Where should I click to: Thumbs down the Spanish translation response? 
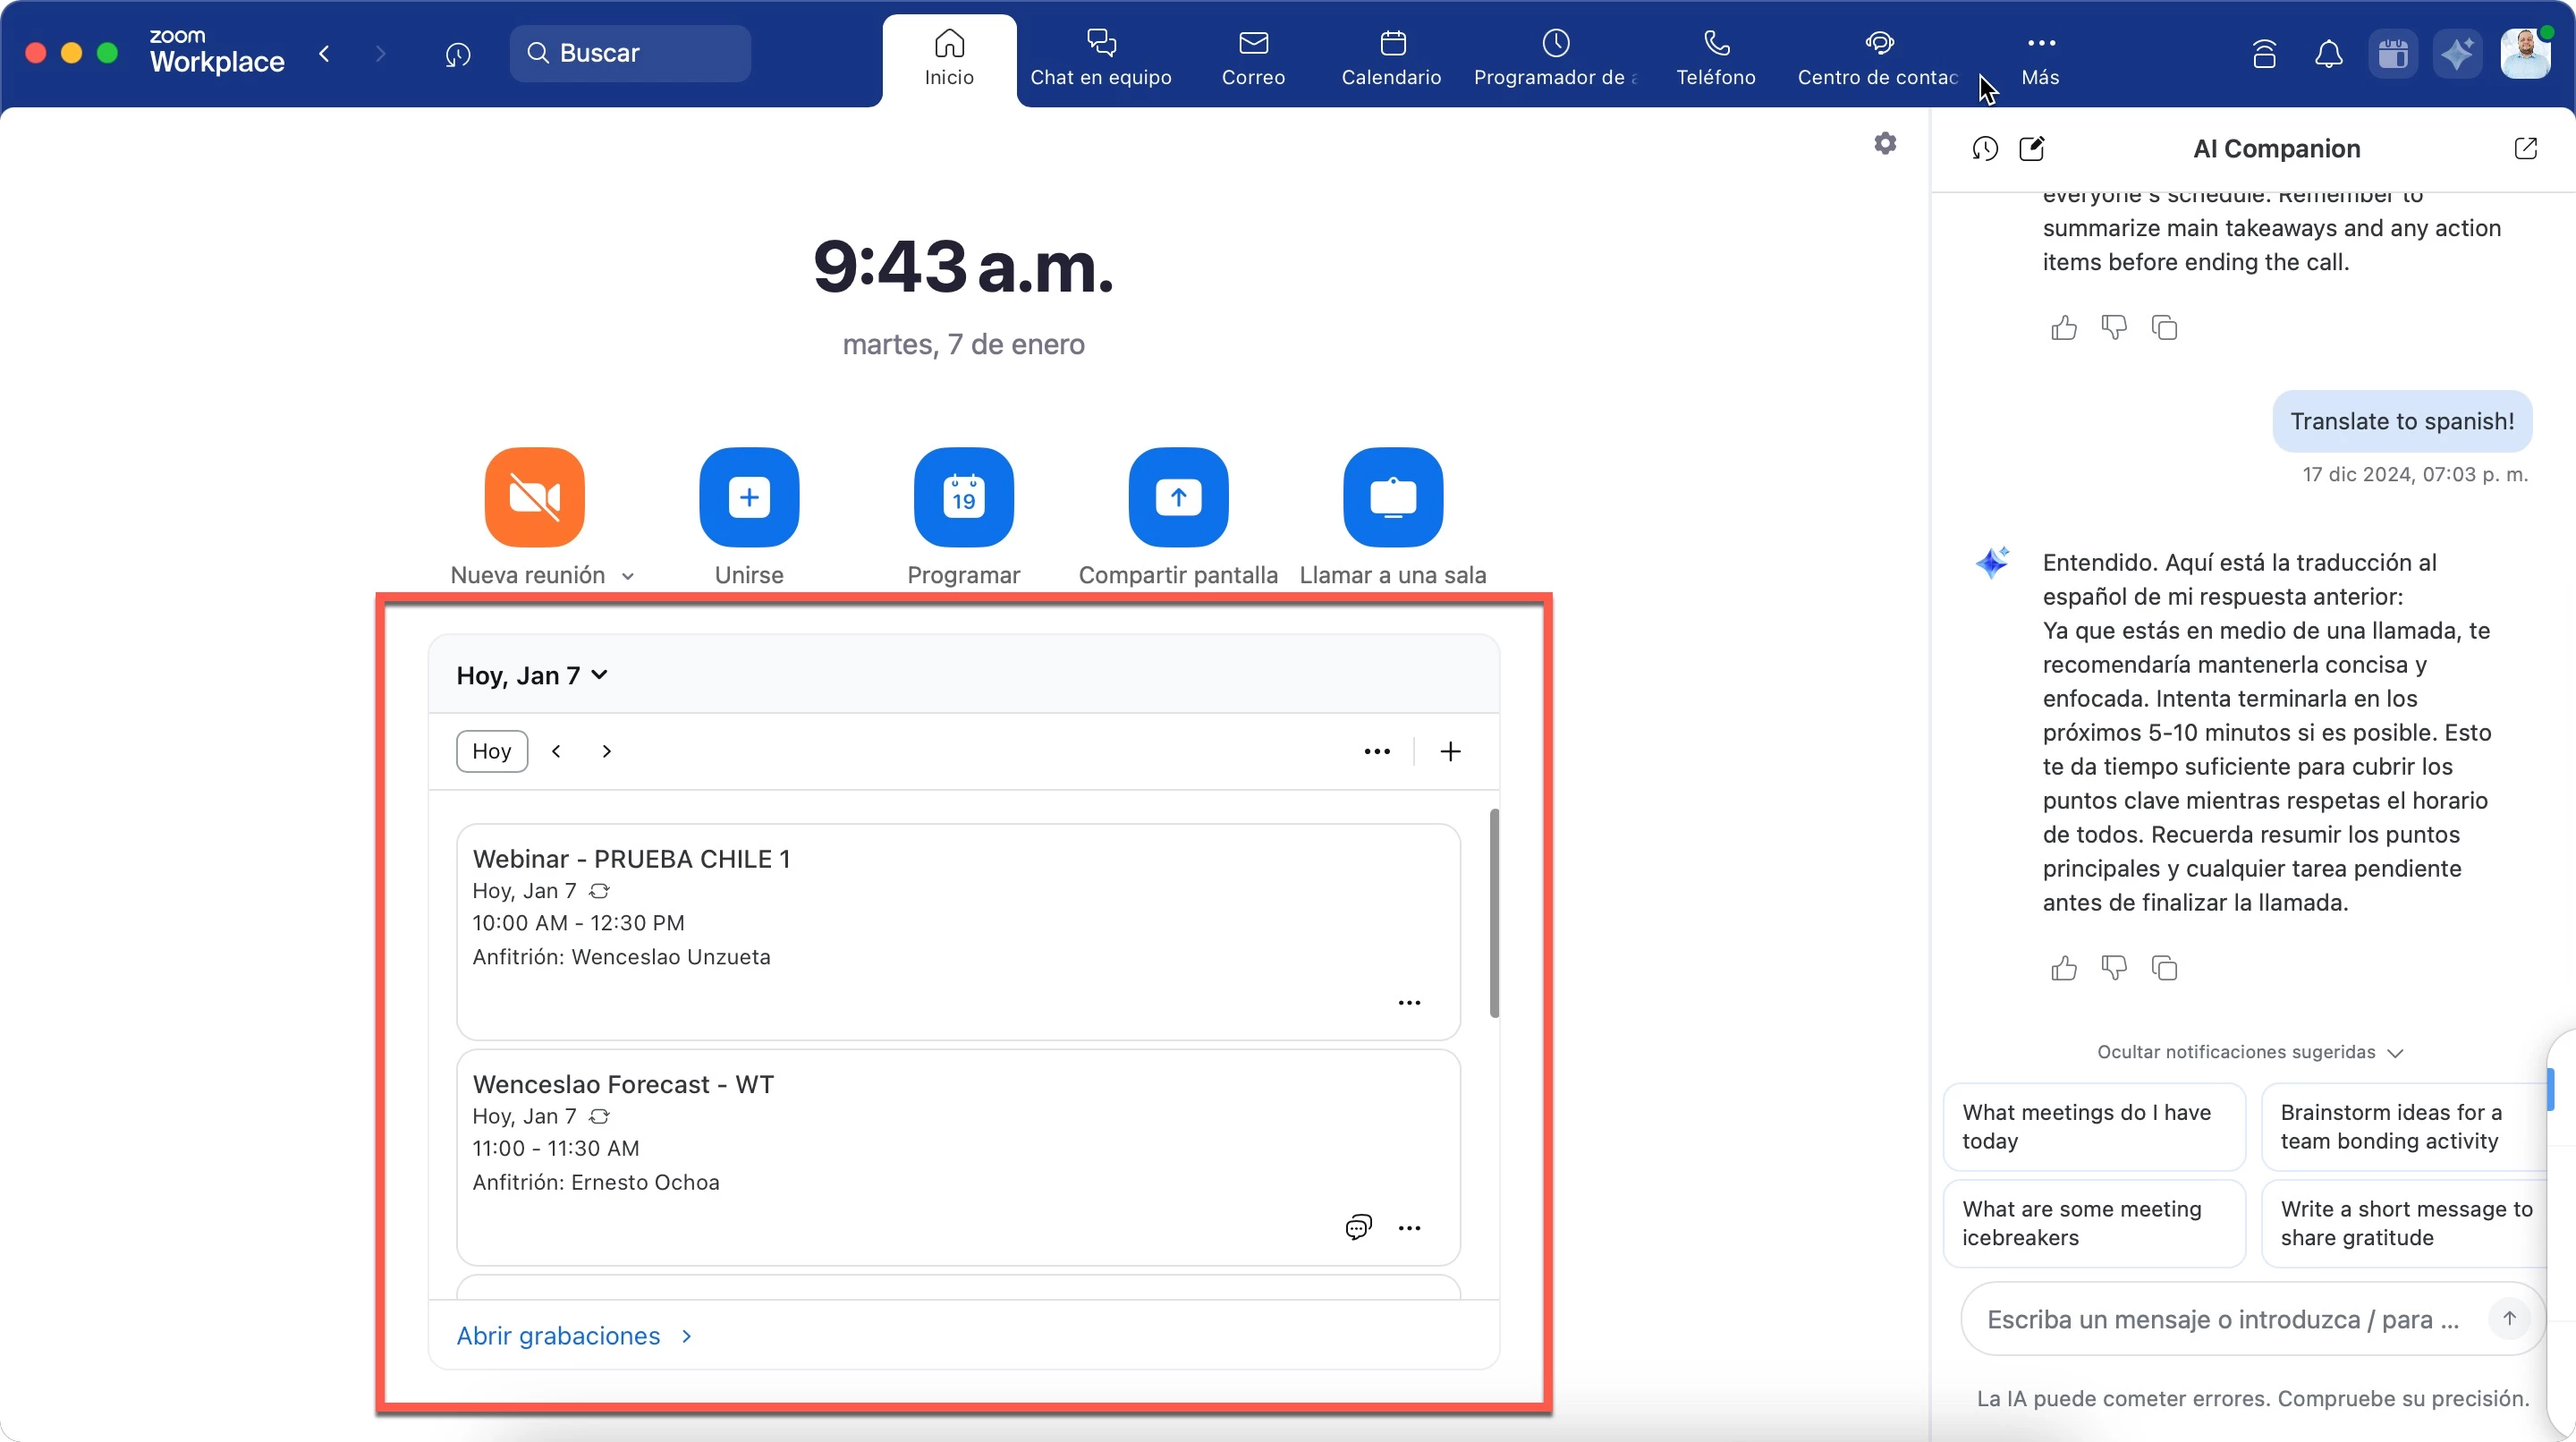[2114, 968]
